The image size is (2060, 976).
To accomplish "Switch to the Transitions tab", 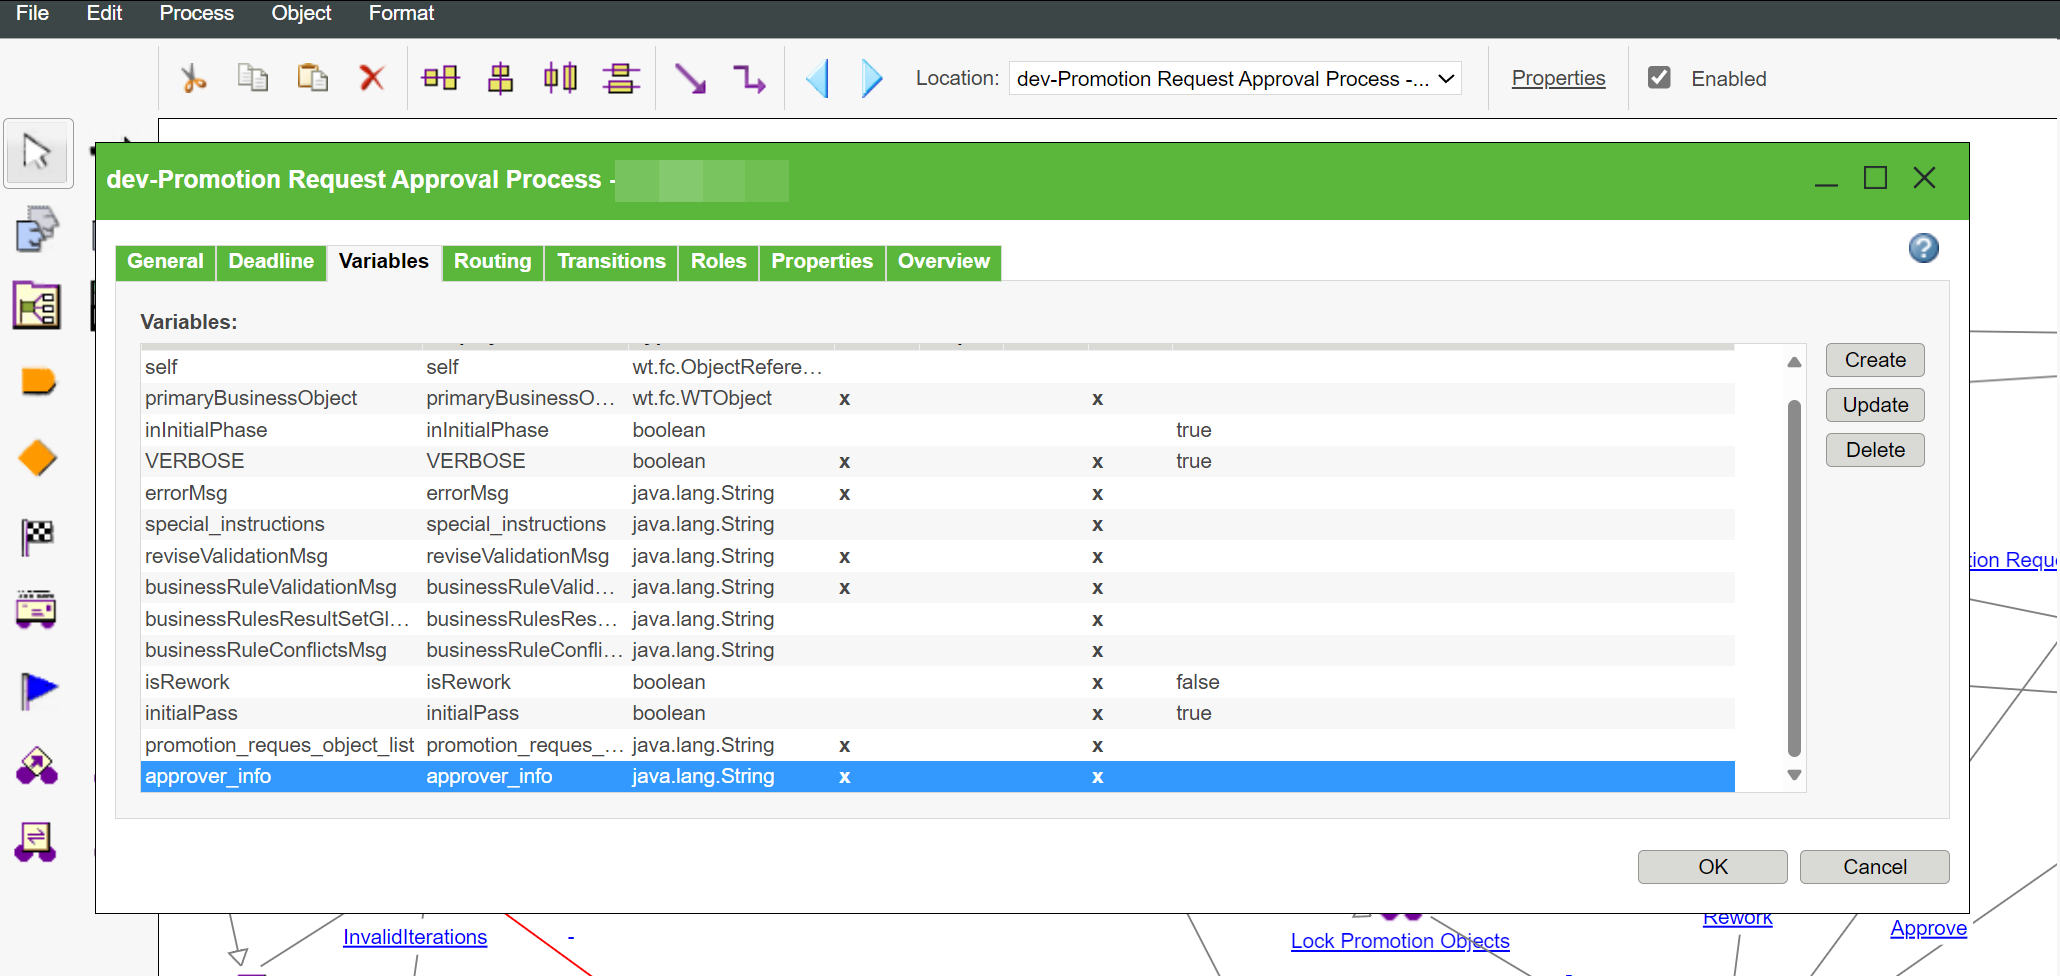I will 610,262.
